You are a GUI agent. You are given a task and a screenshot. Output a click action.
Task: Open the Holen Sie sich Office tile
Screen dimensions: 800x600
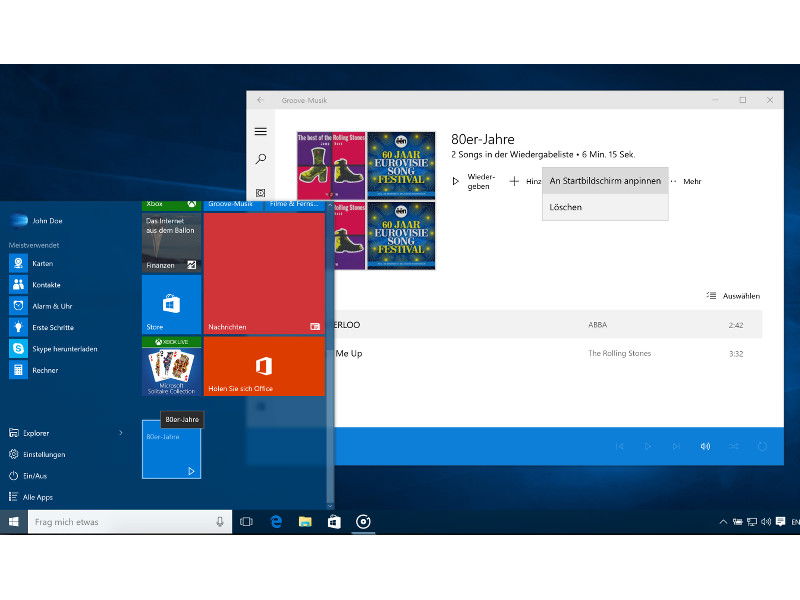click(264, 366)
